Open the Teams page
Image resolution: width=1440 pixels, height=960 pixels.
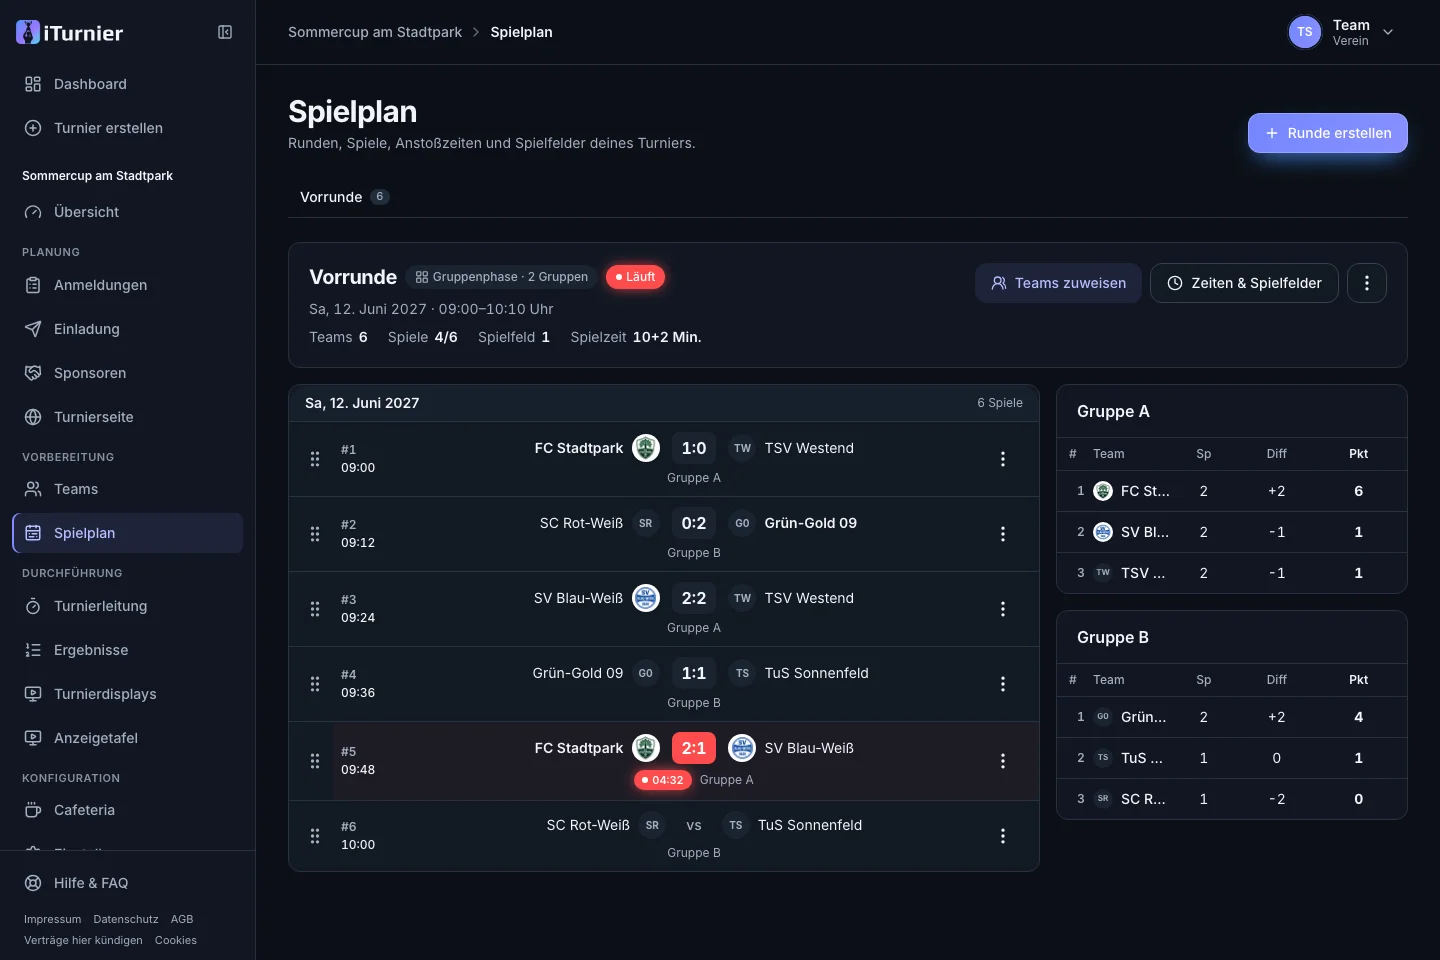(x=128, y=489)
